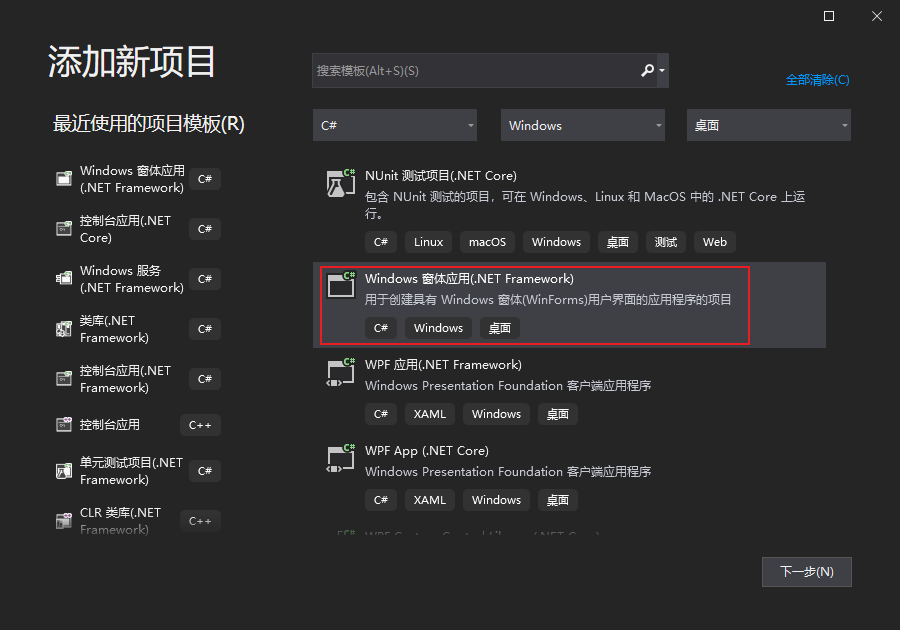
Task: Select recent CLR 类库(.NET Framework) entry text
Action: pos(121,520)
